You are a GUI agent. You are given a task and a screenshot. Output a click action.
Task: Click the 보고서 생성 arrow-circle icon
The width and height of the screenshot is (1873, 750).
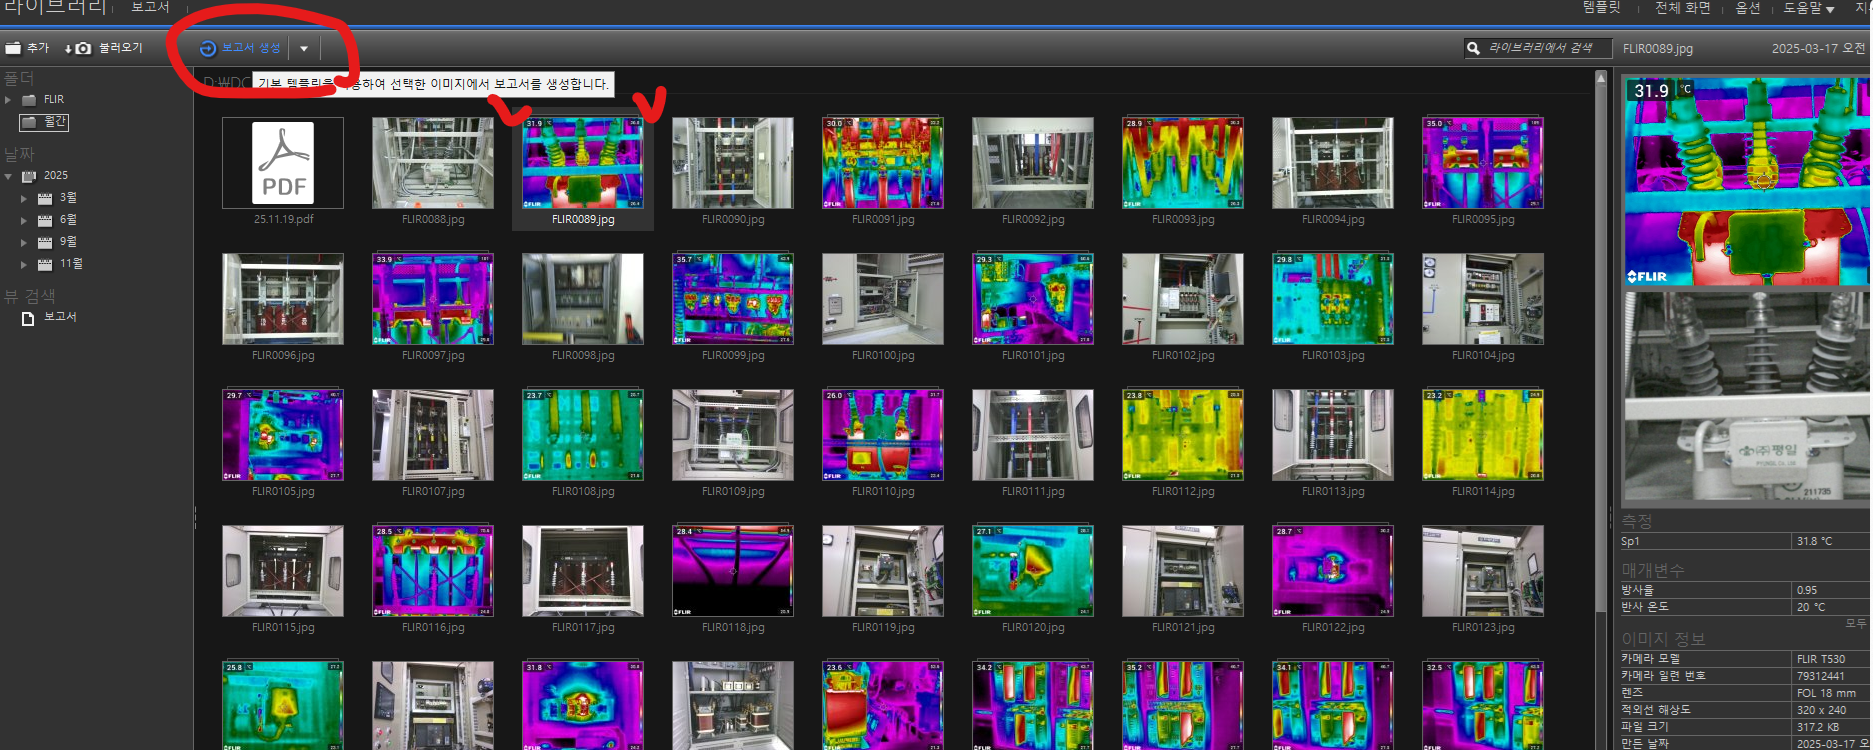coord(208,48)
